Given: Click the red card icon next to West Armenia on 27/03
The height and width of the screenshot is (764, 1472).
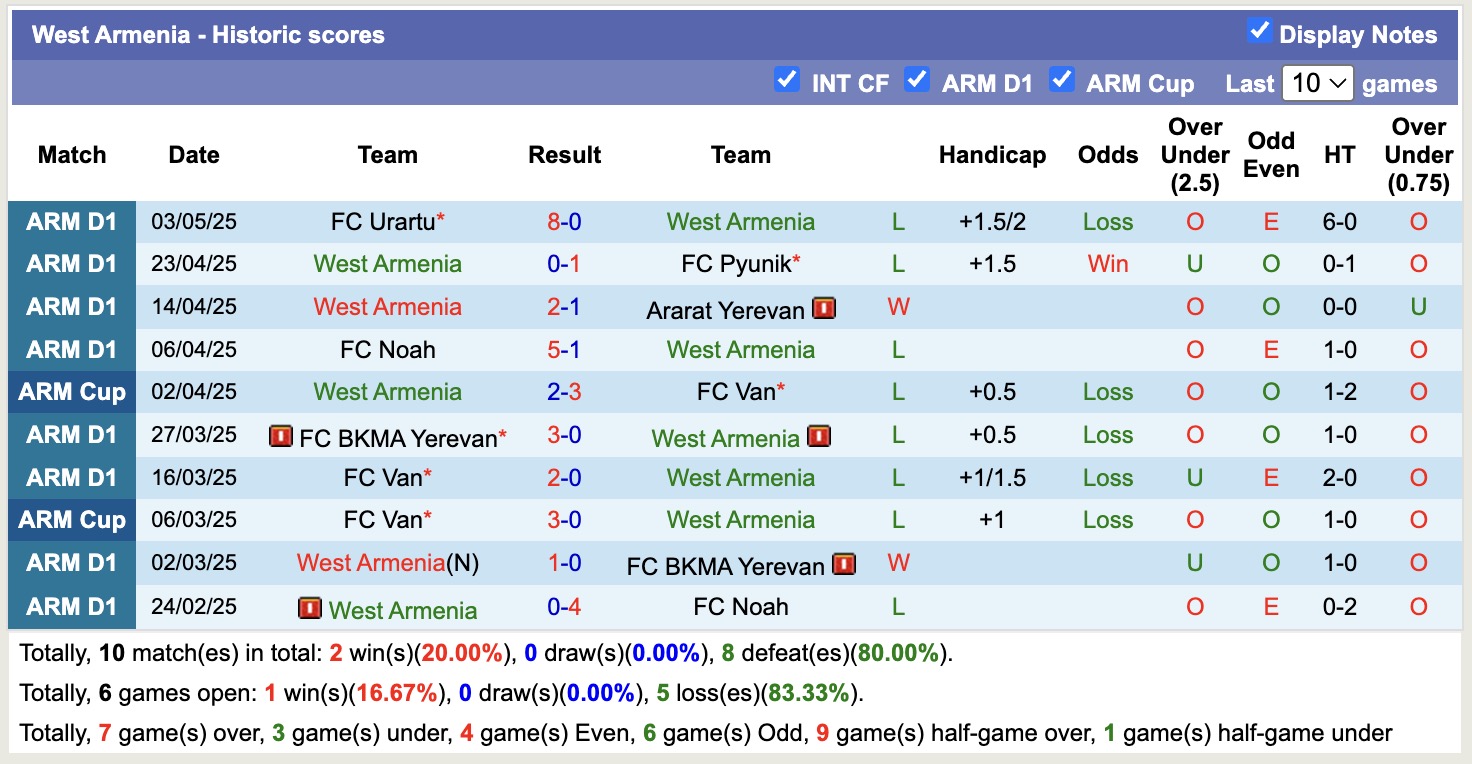Looking at the screenshot, I should [819, 436].
